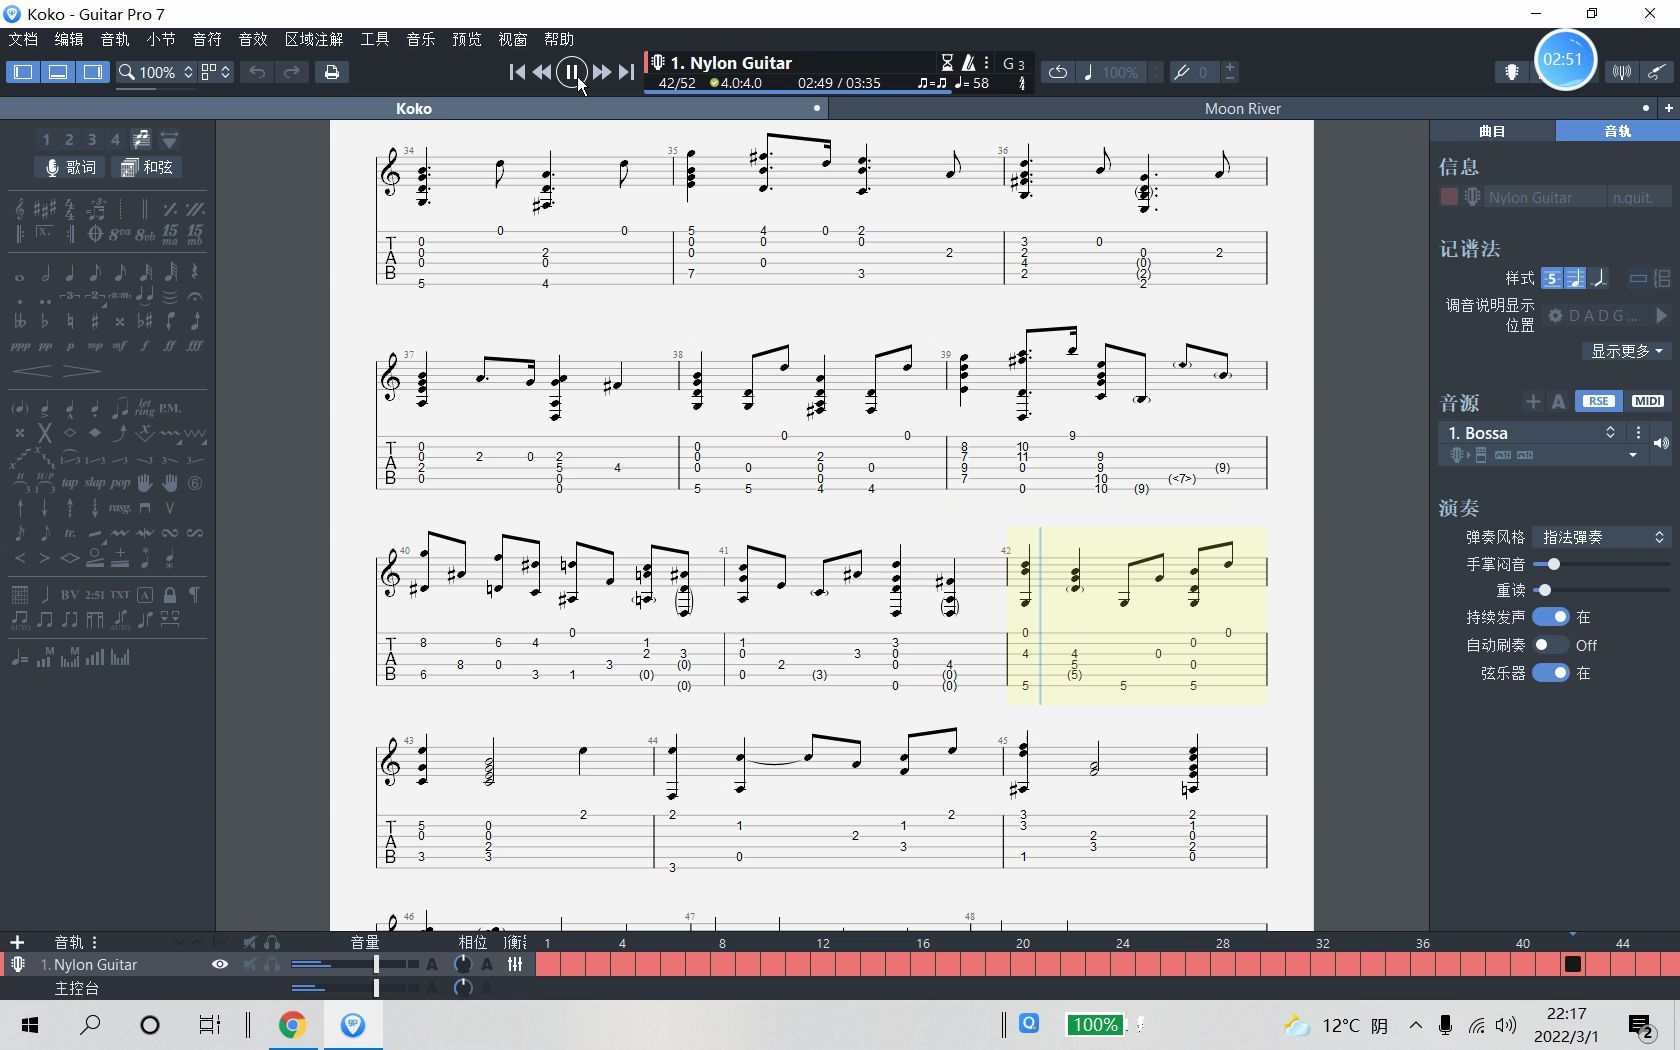Screen dimensions: 1680x1050
Task: Add a new file tab with plus
Action: tap(1668, 108)
